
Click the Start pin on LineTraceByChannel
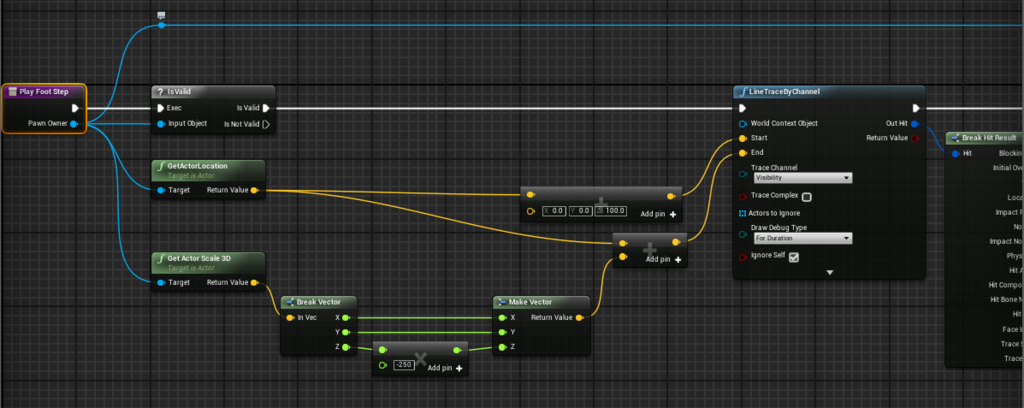pos(742,138)
